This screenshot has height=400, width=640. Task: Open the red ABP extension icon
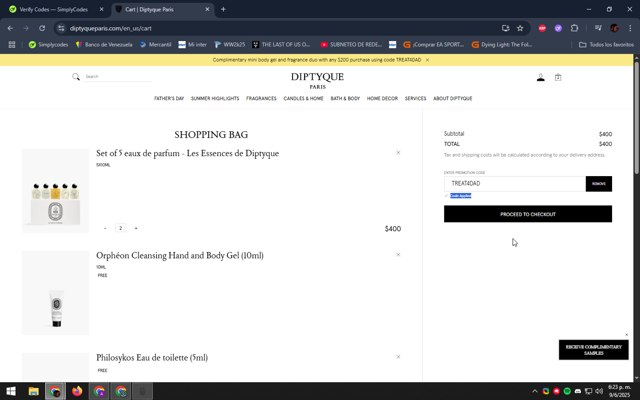pyautogui.click(x=542, y=28)
